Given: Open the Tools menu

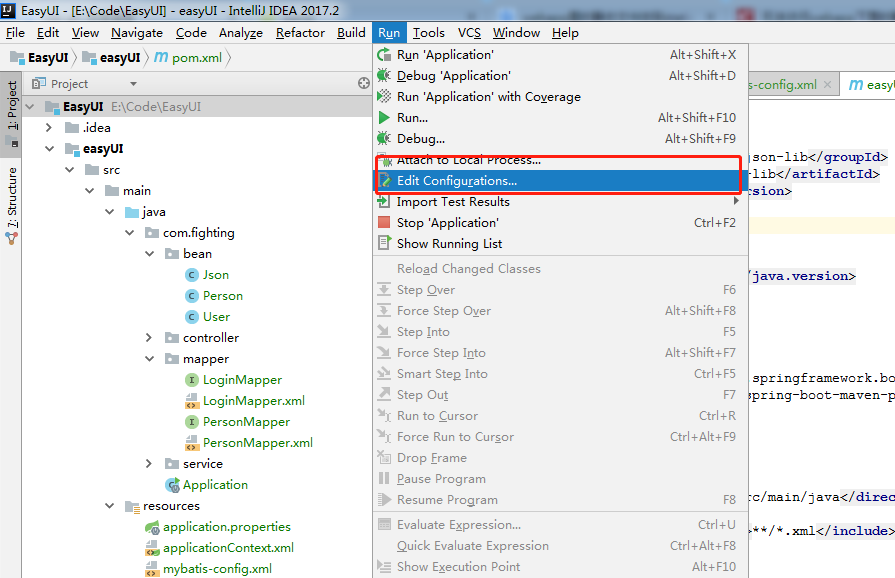Looking at the screenshot, I should (429, 33).
